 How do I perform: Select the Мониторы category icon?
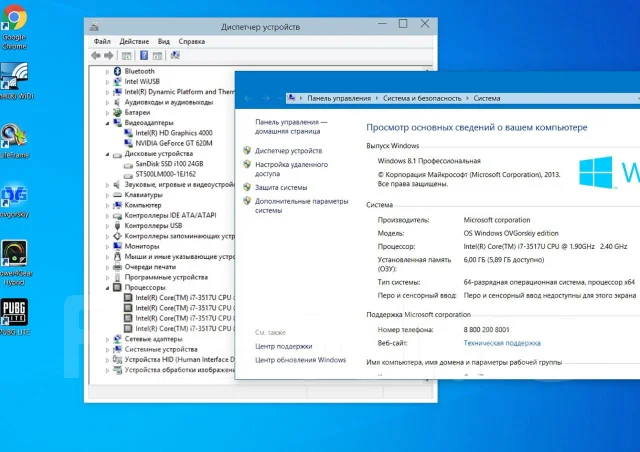[x=118, y=246]
